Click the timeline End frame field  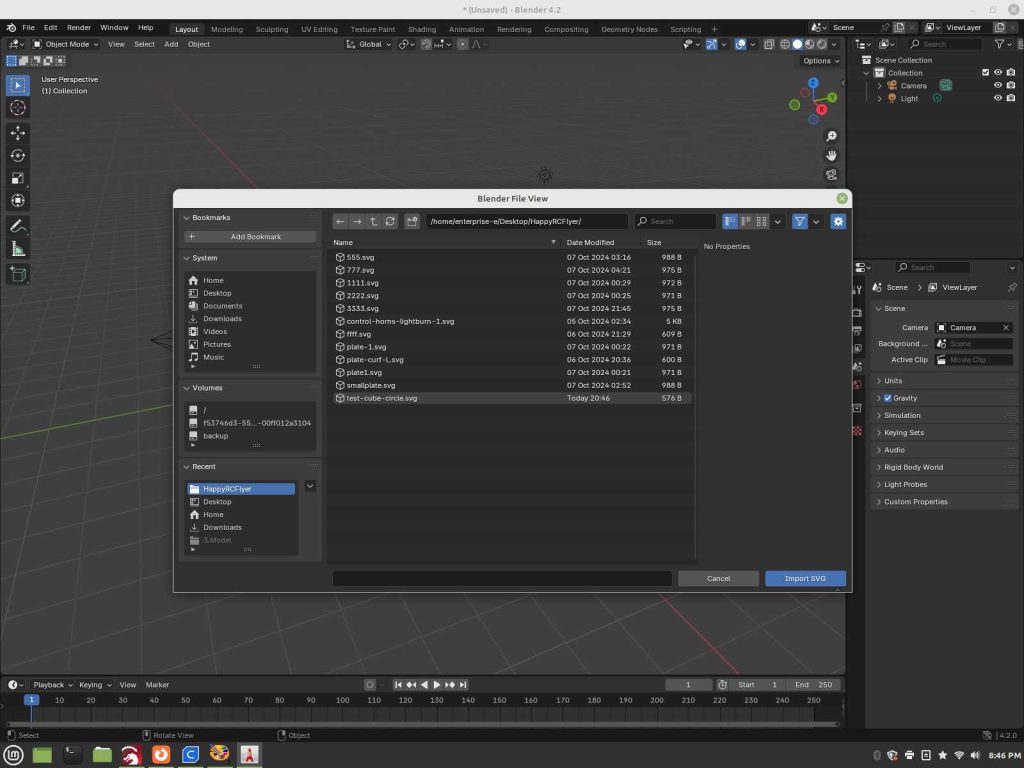tap(812, 685)
